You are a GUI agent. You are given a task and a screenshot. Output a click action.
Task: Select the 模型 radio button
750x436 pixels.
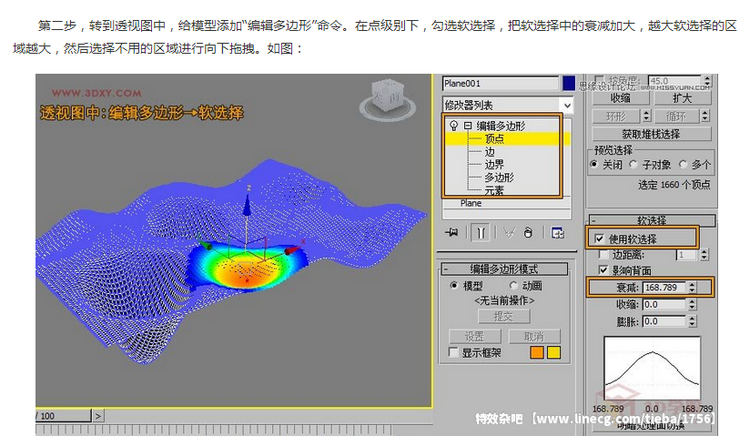tap(453, 285)
